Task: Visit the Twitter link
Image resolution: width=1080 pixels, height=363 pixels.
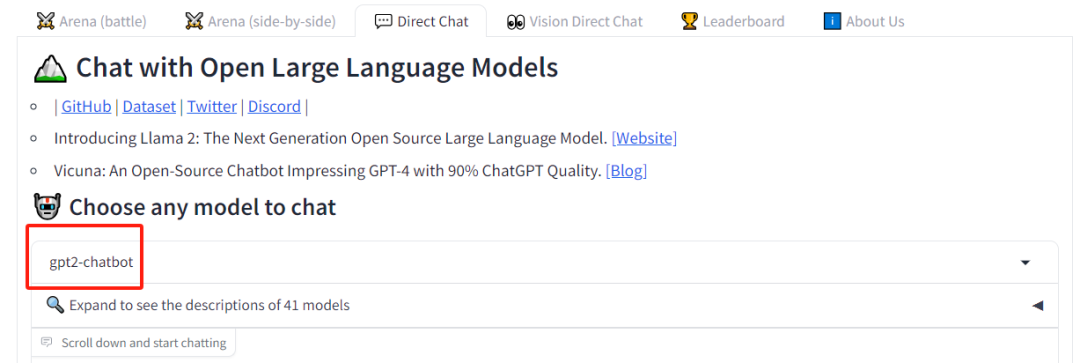Action: tap(211, 107)
